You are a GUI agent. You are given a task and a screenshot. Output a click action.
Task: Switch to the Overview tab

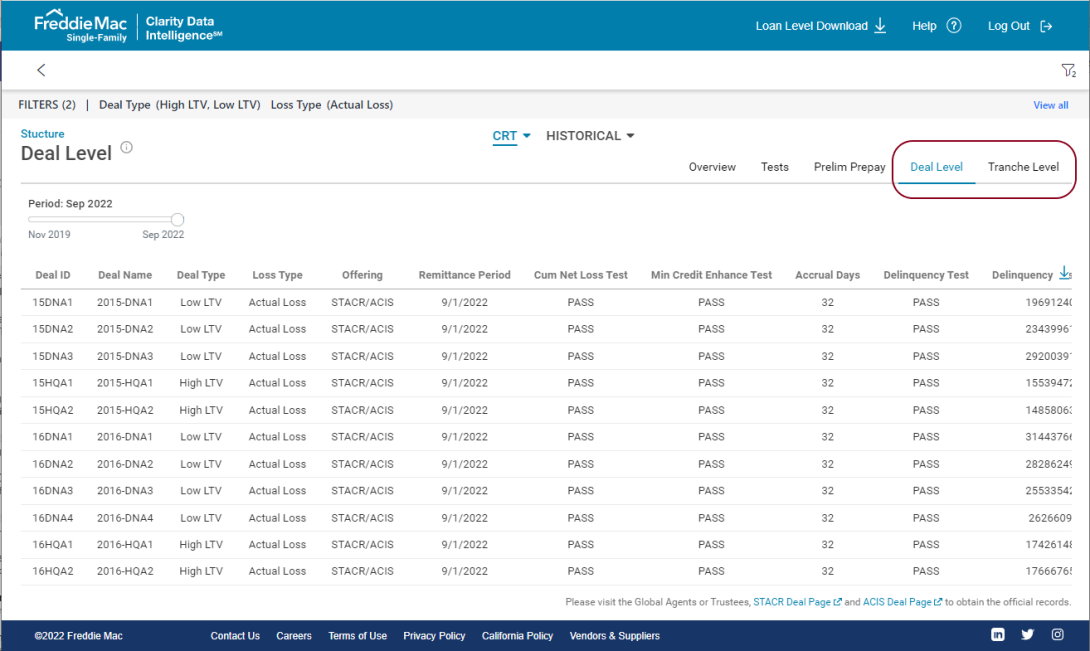[x=712, y=167]
